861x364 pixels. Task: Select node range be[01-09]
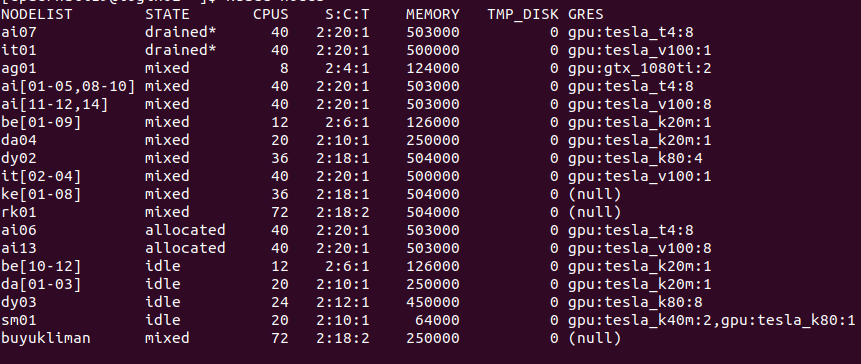pyautogui.click(x=41, y=122)
